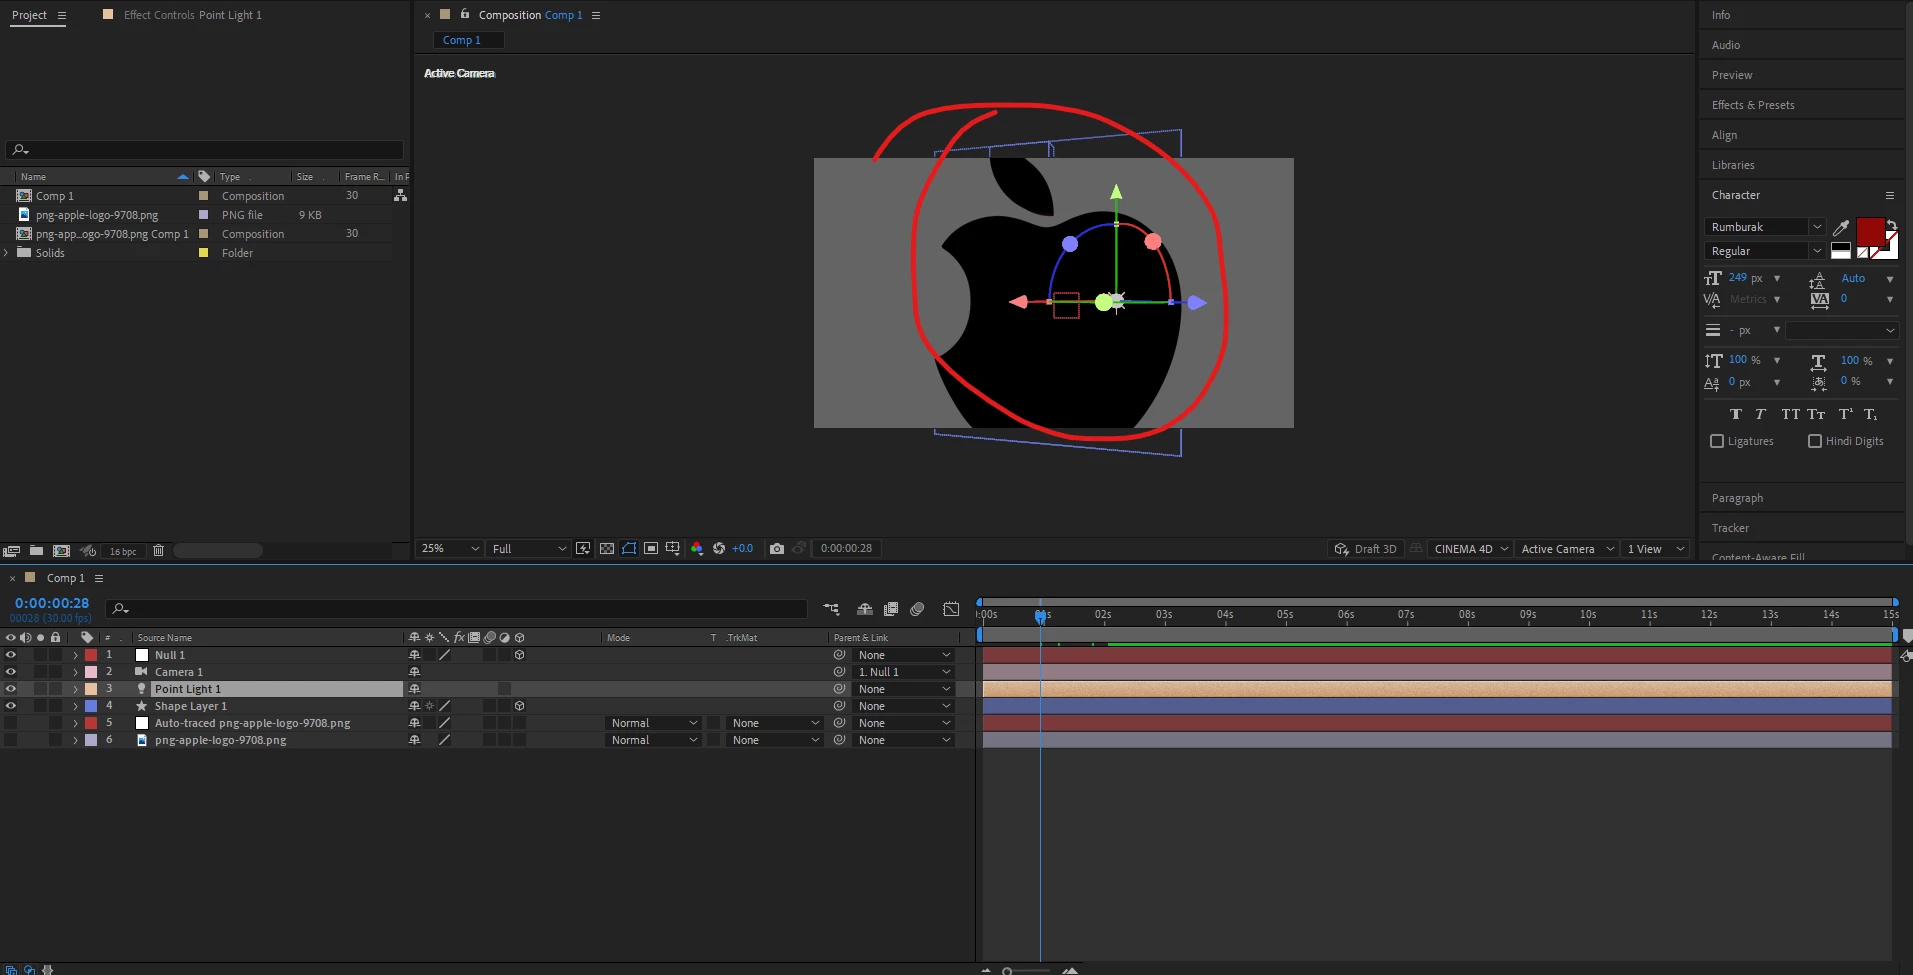Click the Project panel search field

point(205,150)
